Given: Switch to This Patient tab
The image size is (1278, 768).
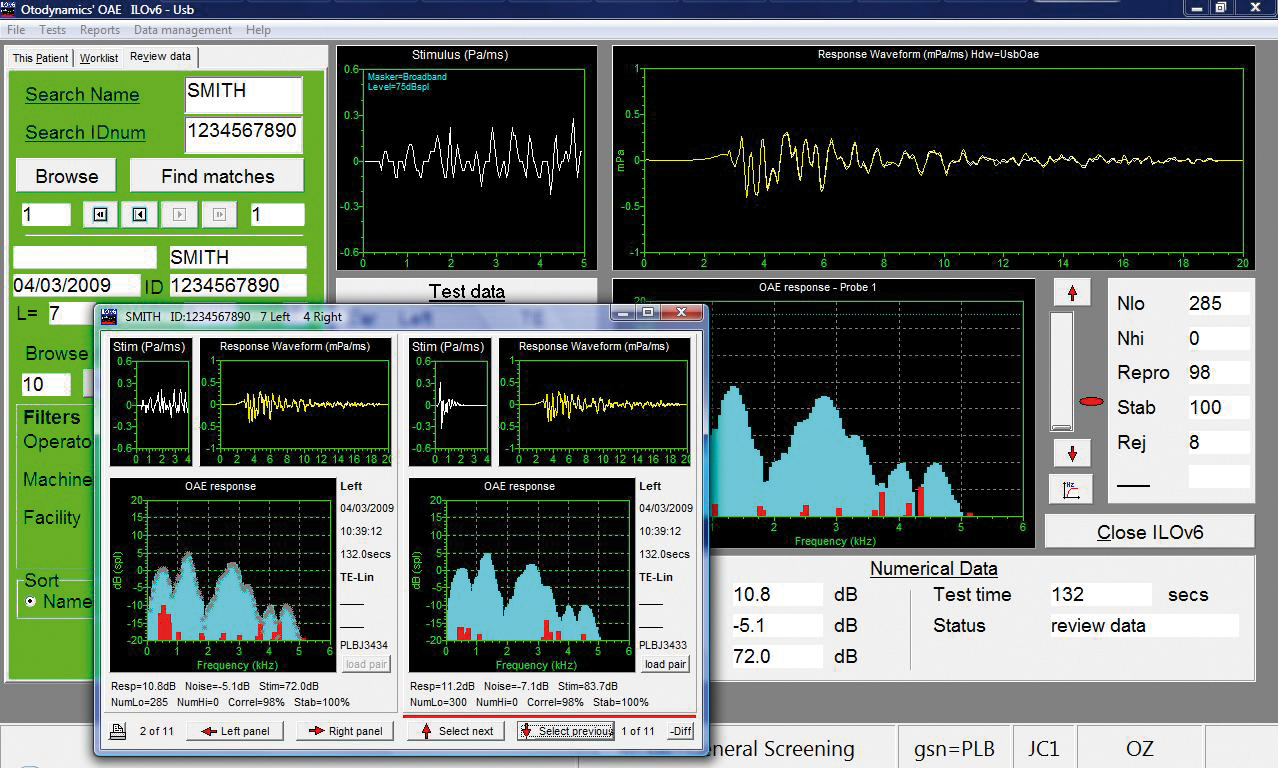Looking at the screenshot, I should (x=40, y=58).
